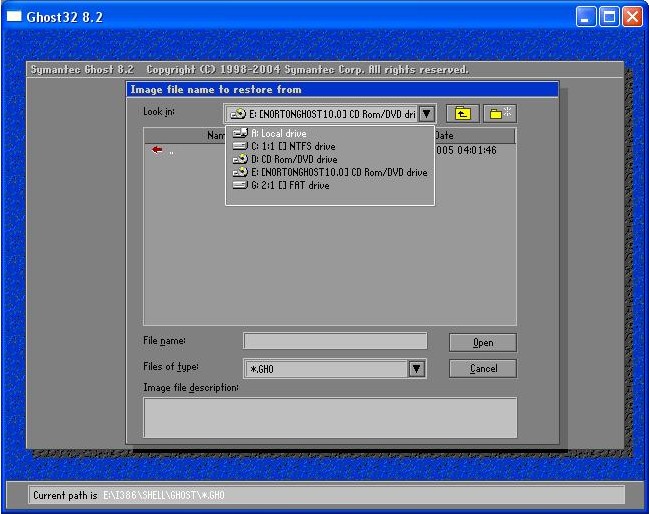This screenshot has height=514, width=649.
Task: Click the Date column header
Action: (x=474, y=135)
